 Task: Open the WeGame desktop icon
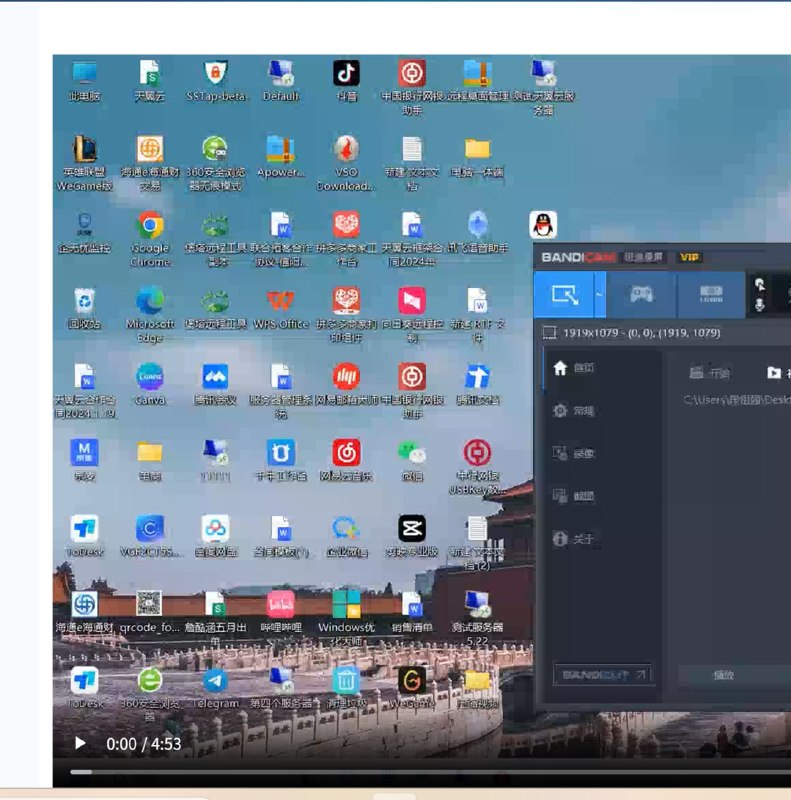click(x=412, y=688)
